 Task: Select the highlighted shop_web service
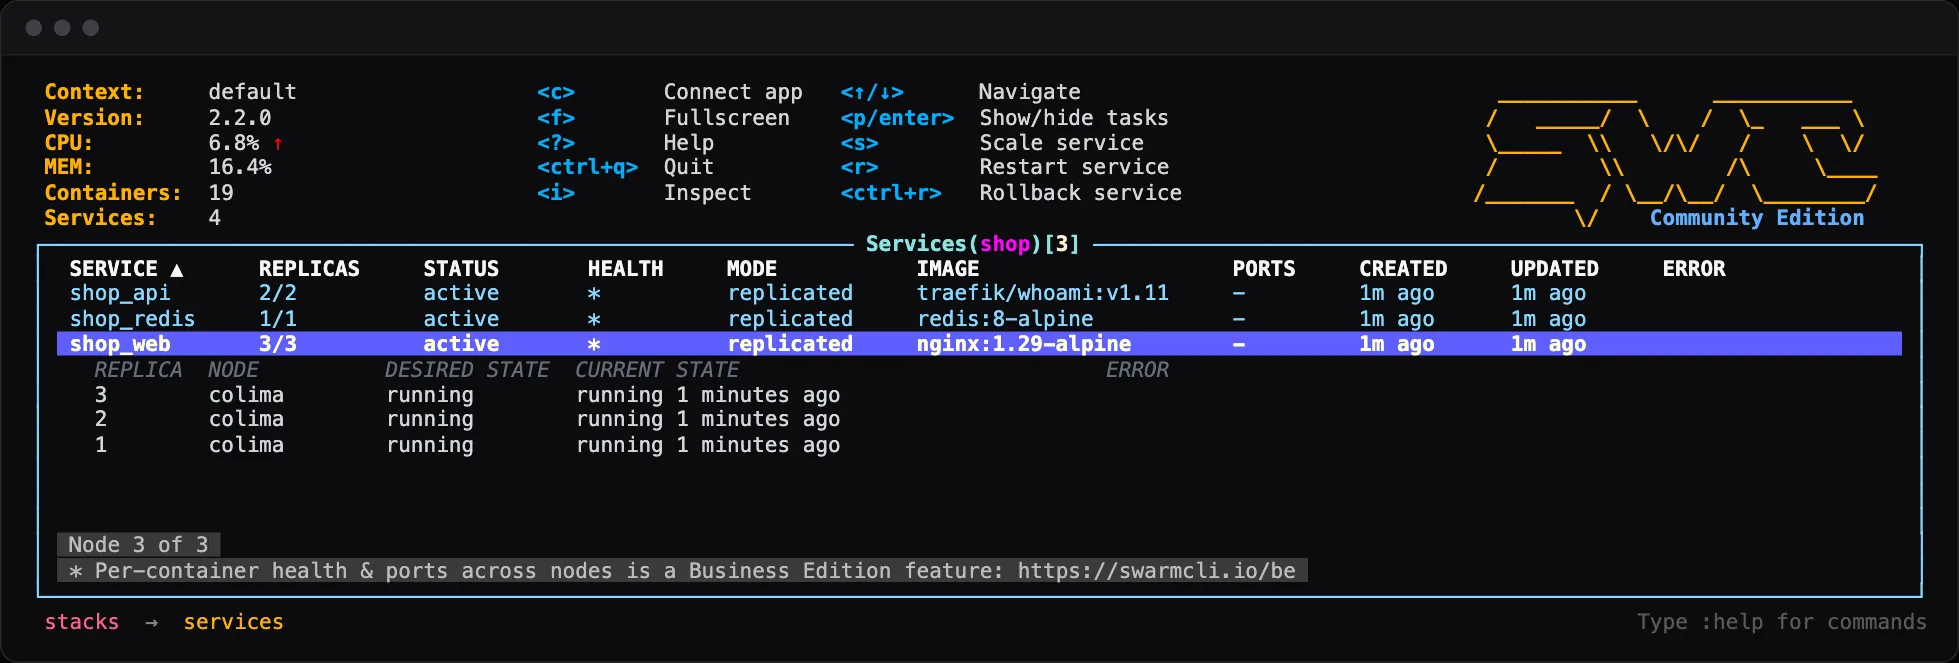tap(979, 344)
